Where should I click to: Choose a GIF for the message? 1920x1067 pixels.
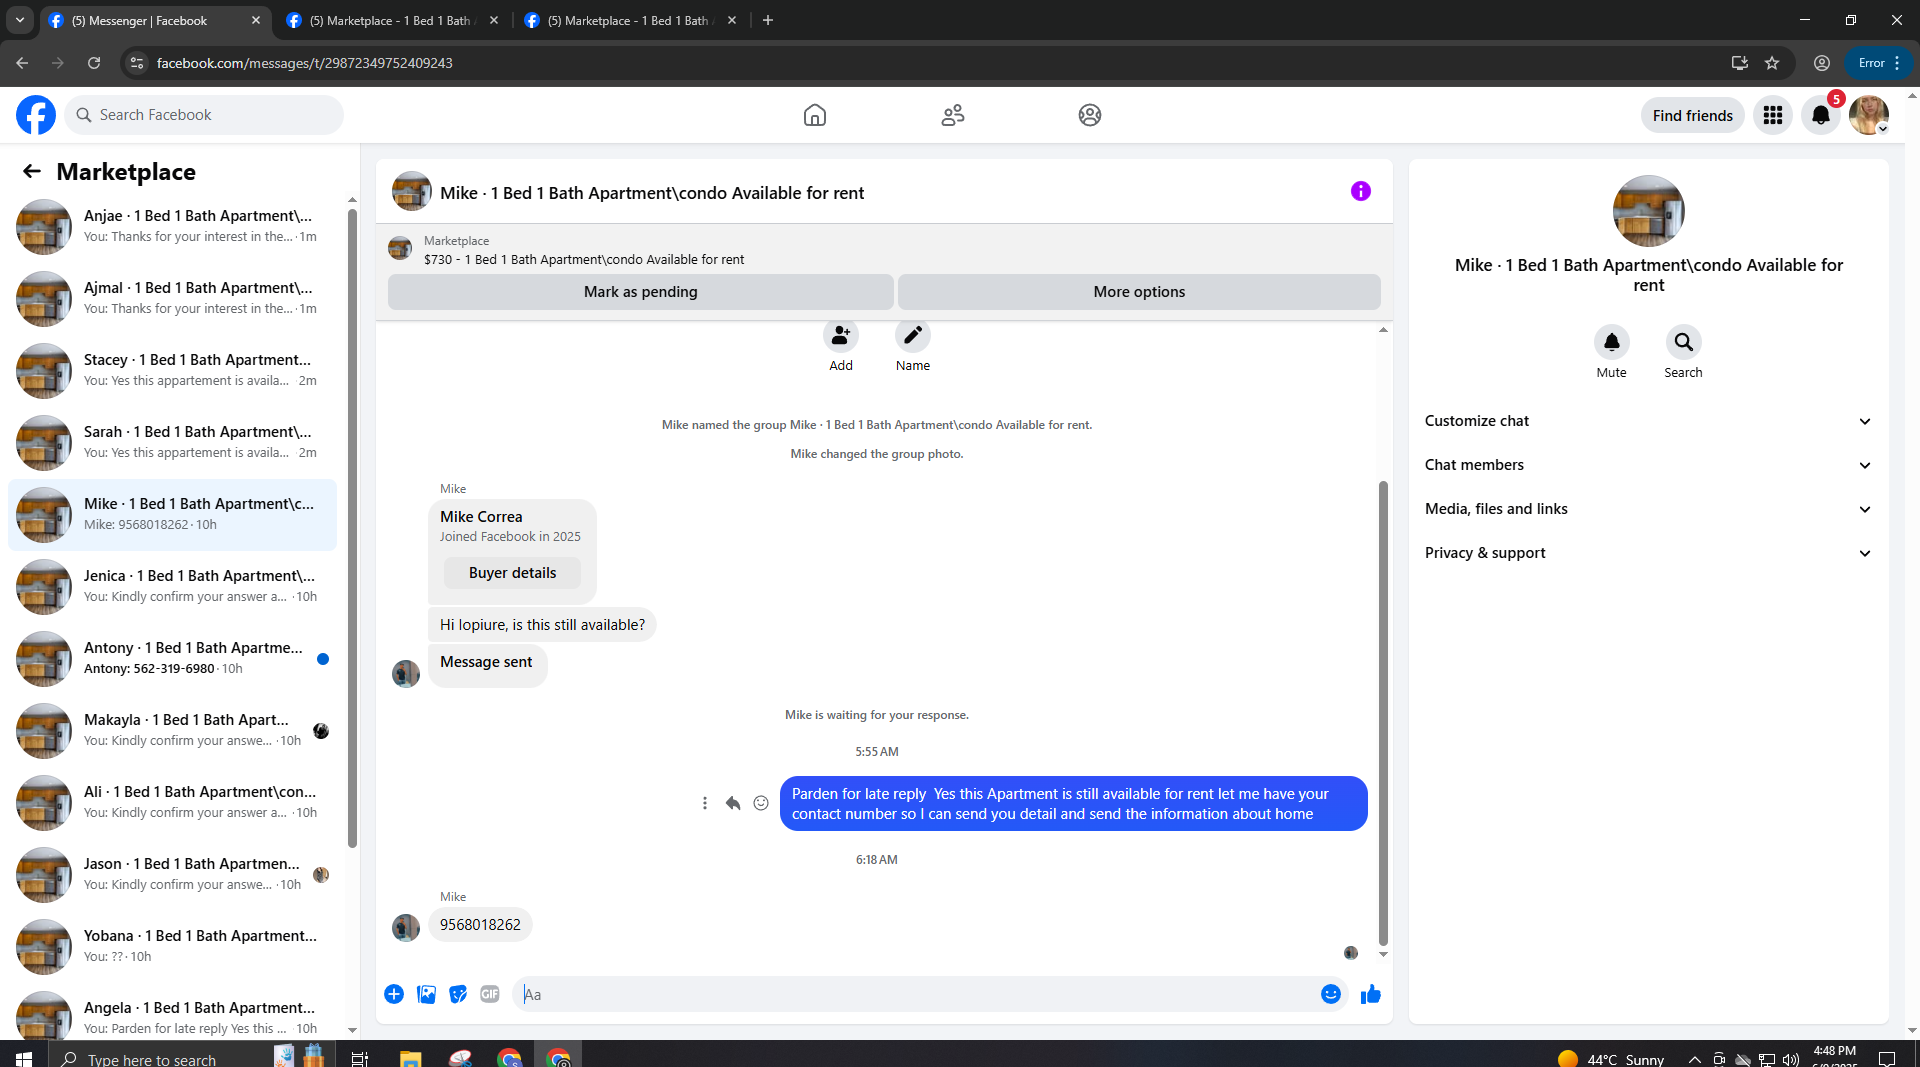tap(490, 994)
